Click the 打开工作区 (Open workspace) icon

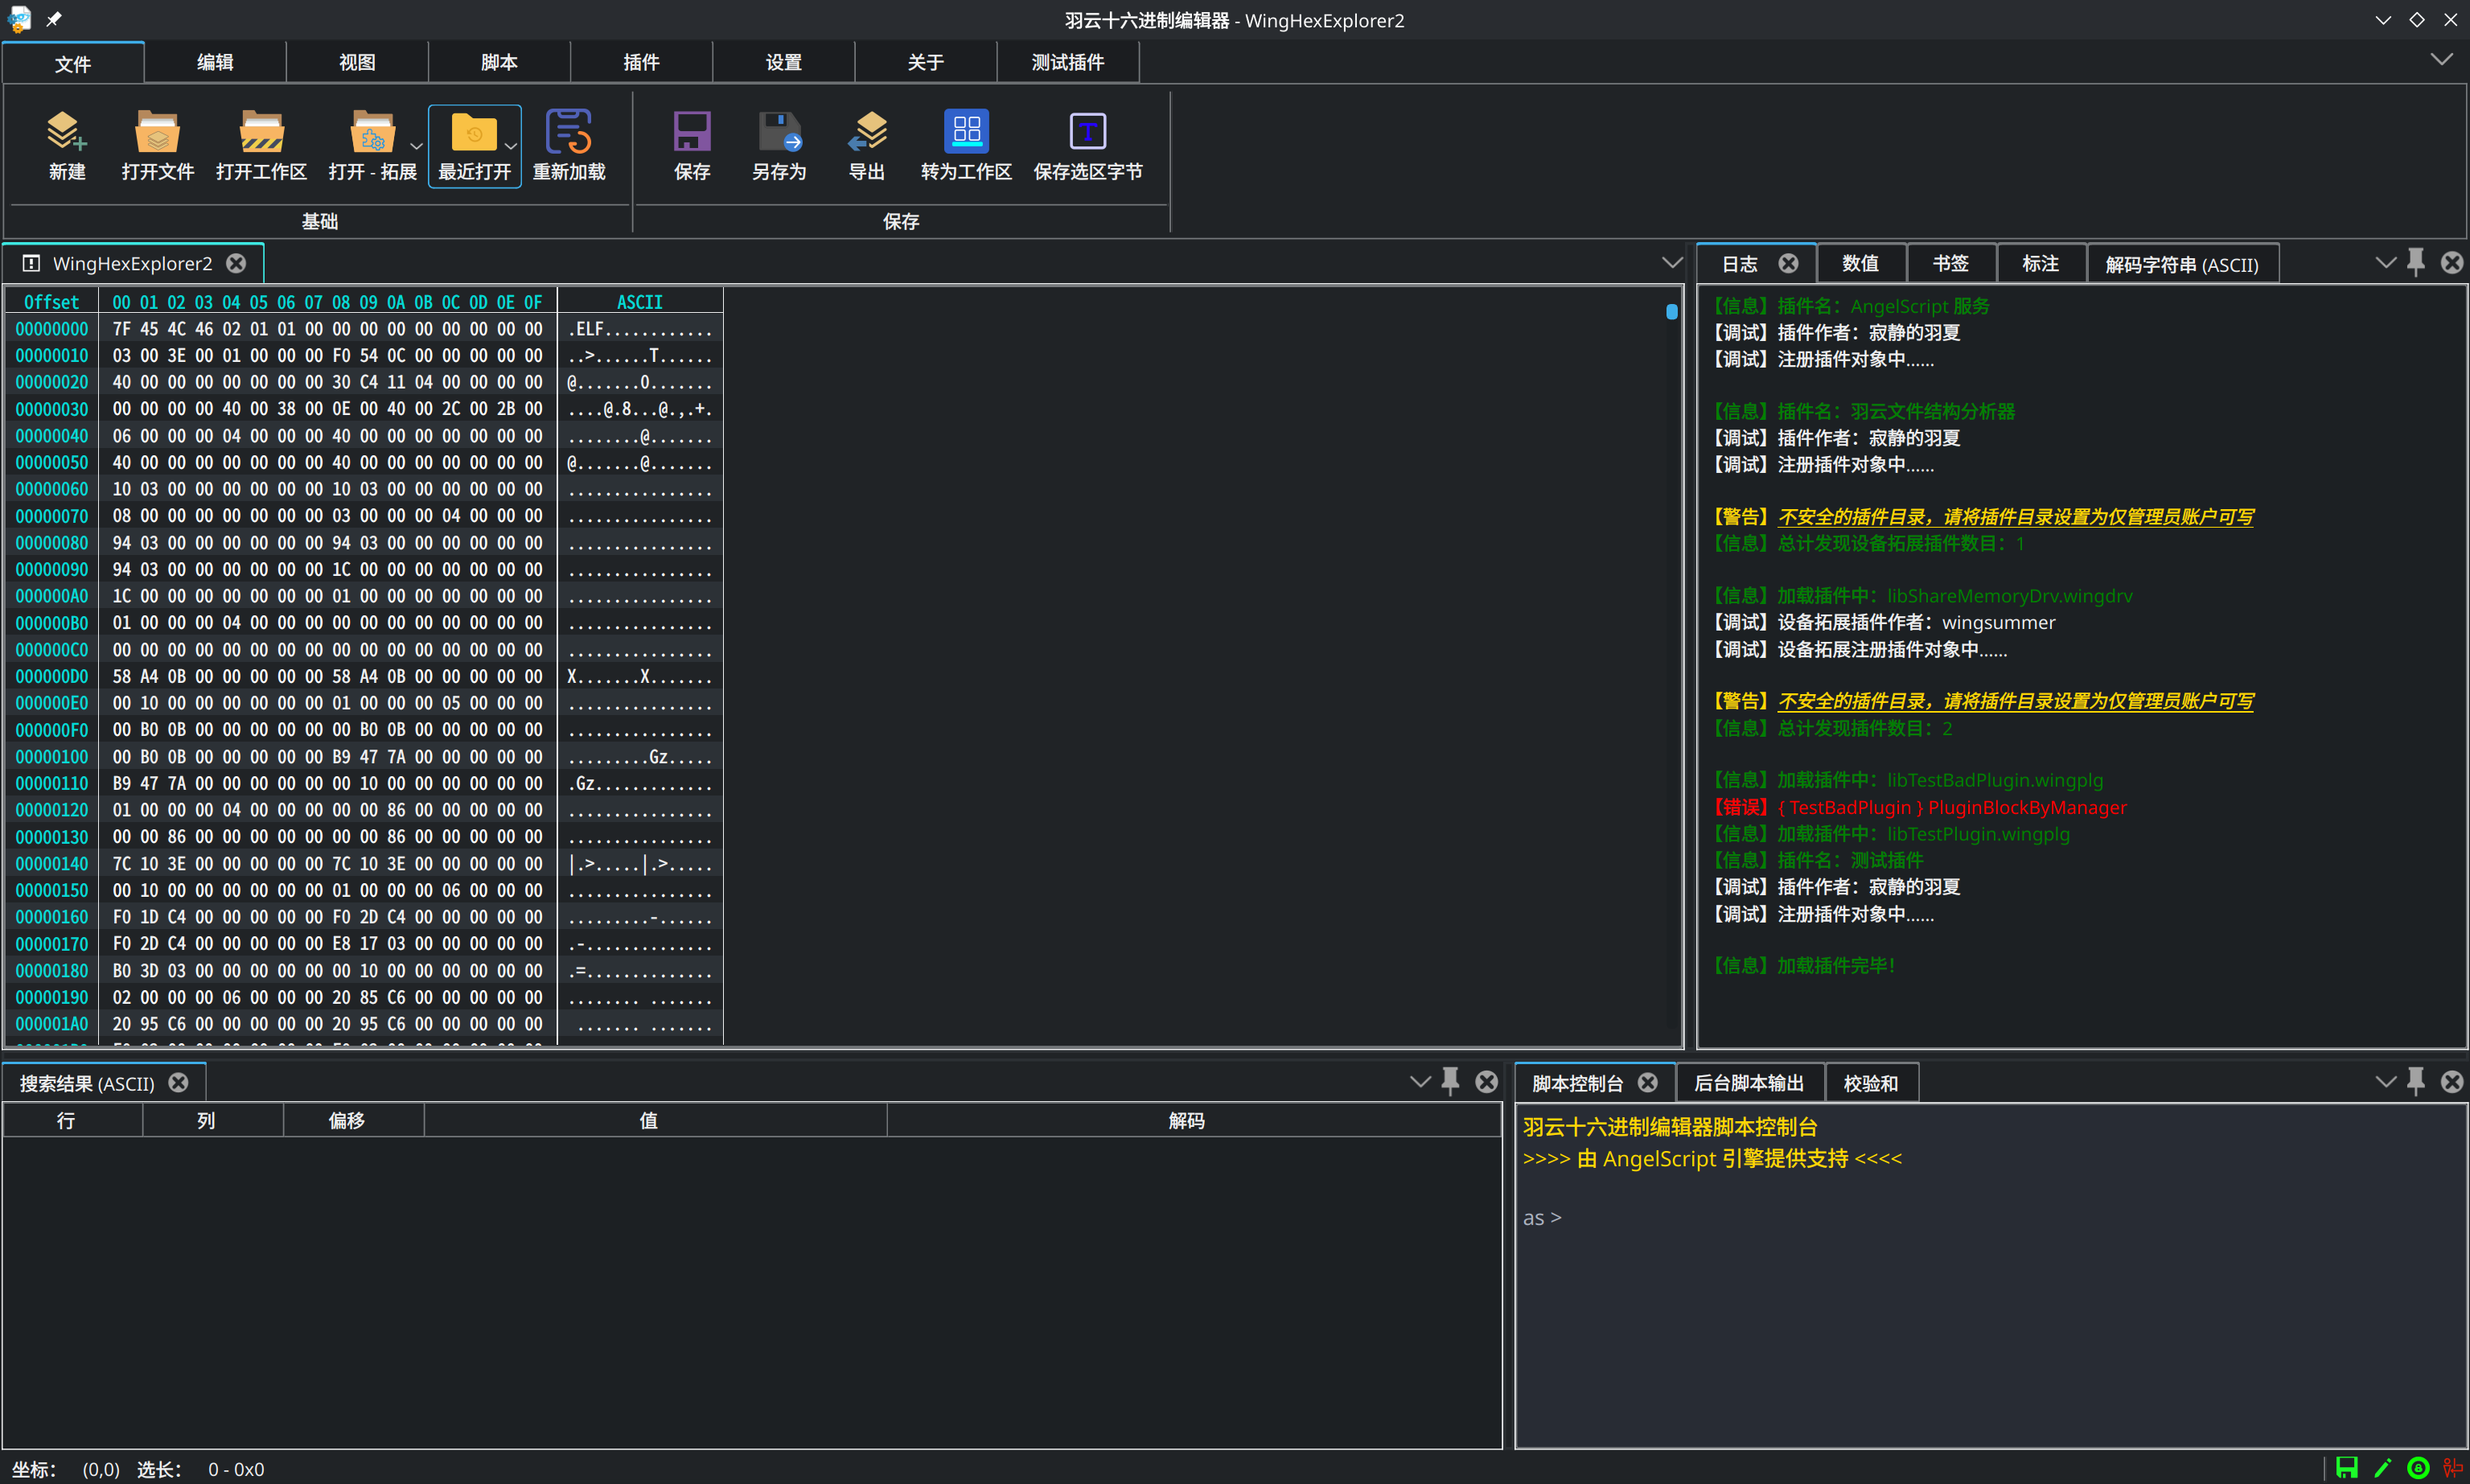tap(261, 132)
